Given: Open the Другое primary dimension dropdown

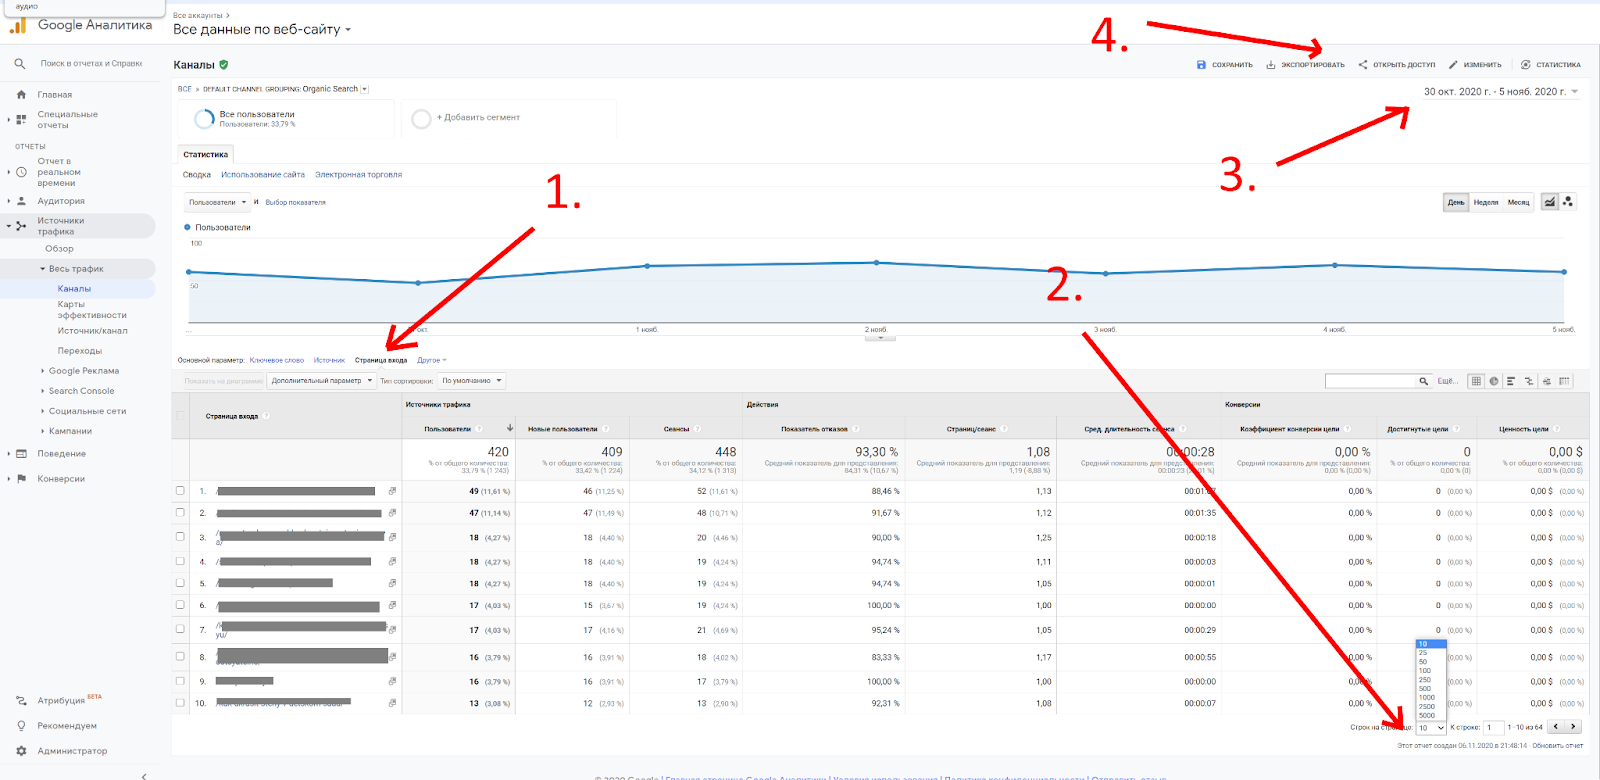Looking at the screenshot, I should [432, 360].
